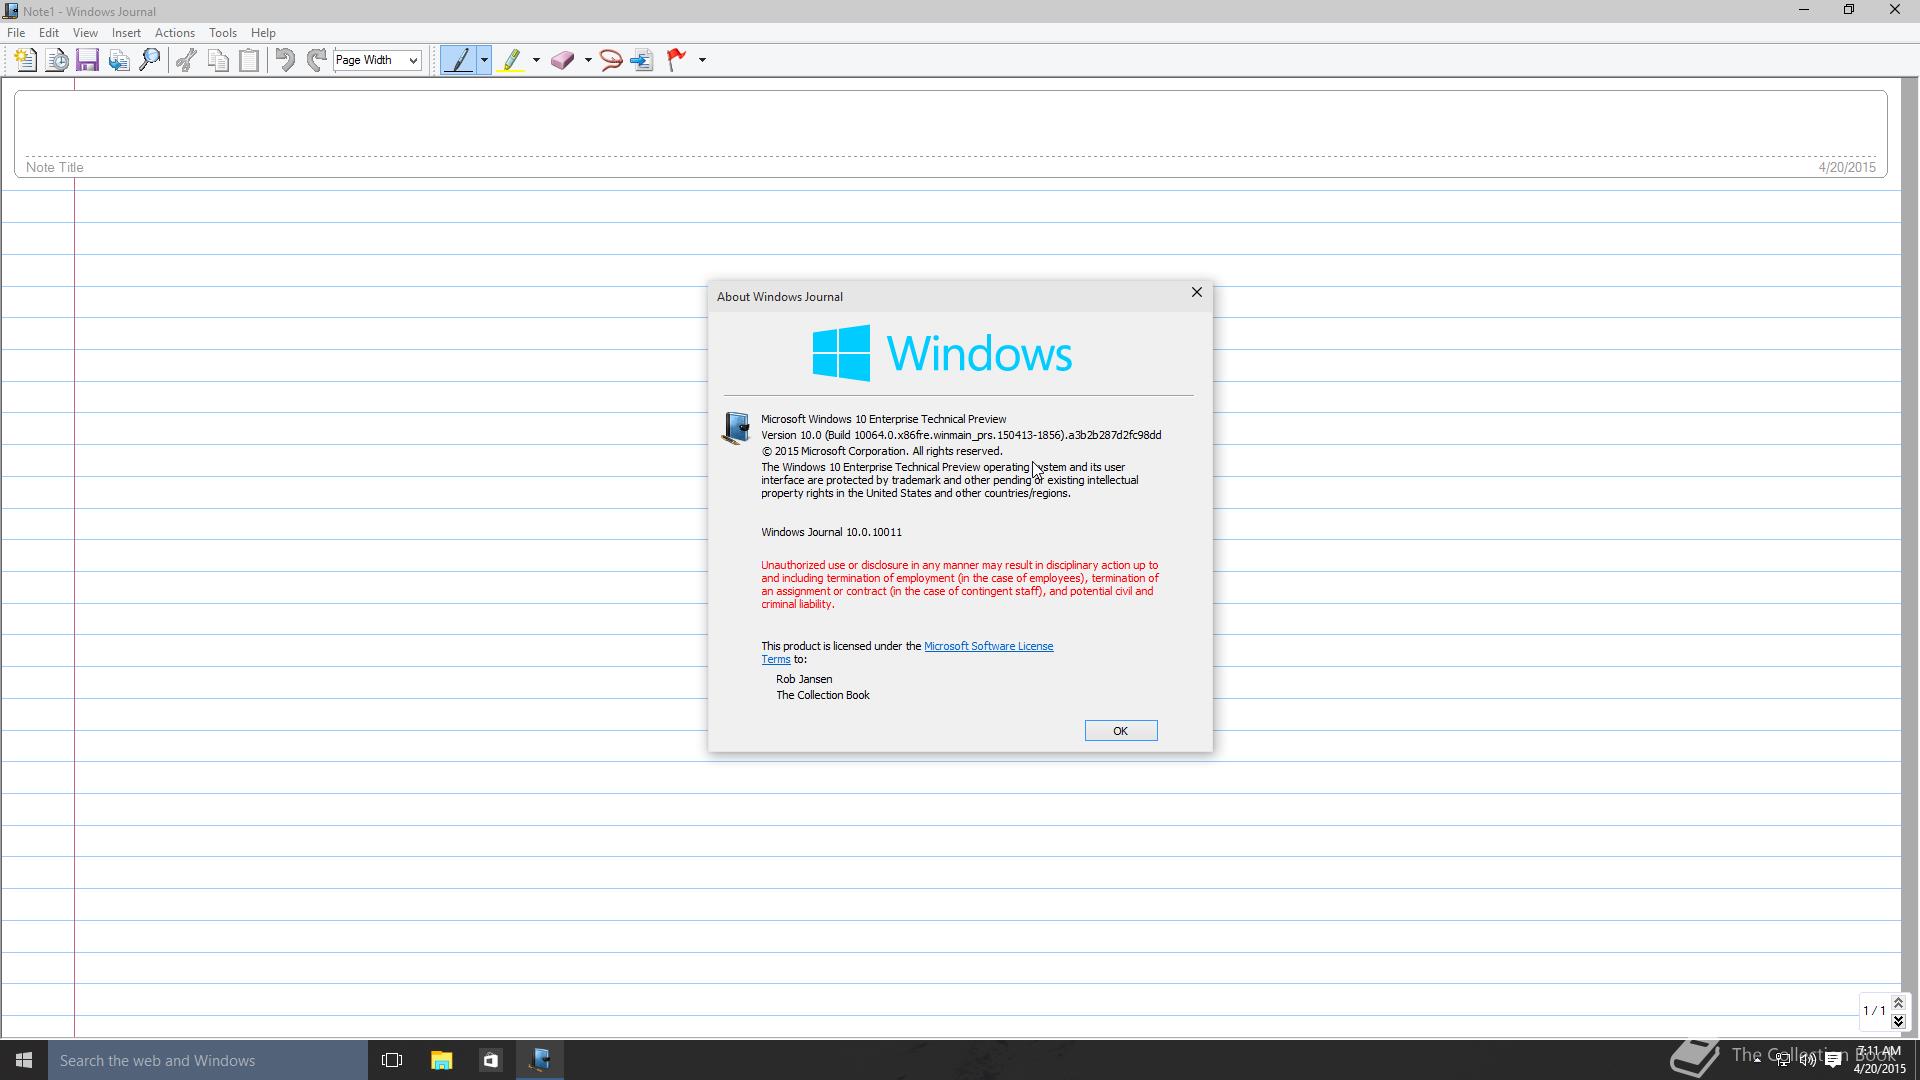Go to previous page with the up arrows
1920x1080 pixels.
(x=1898, y=1003)
